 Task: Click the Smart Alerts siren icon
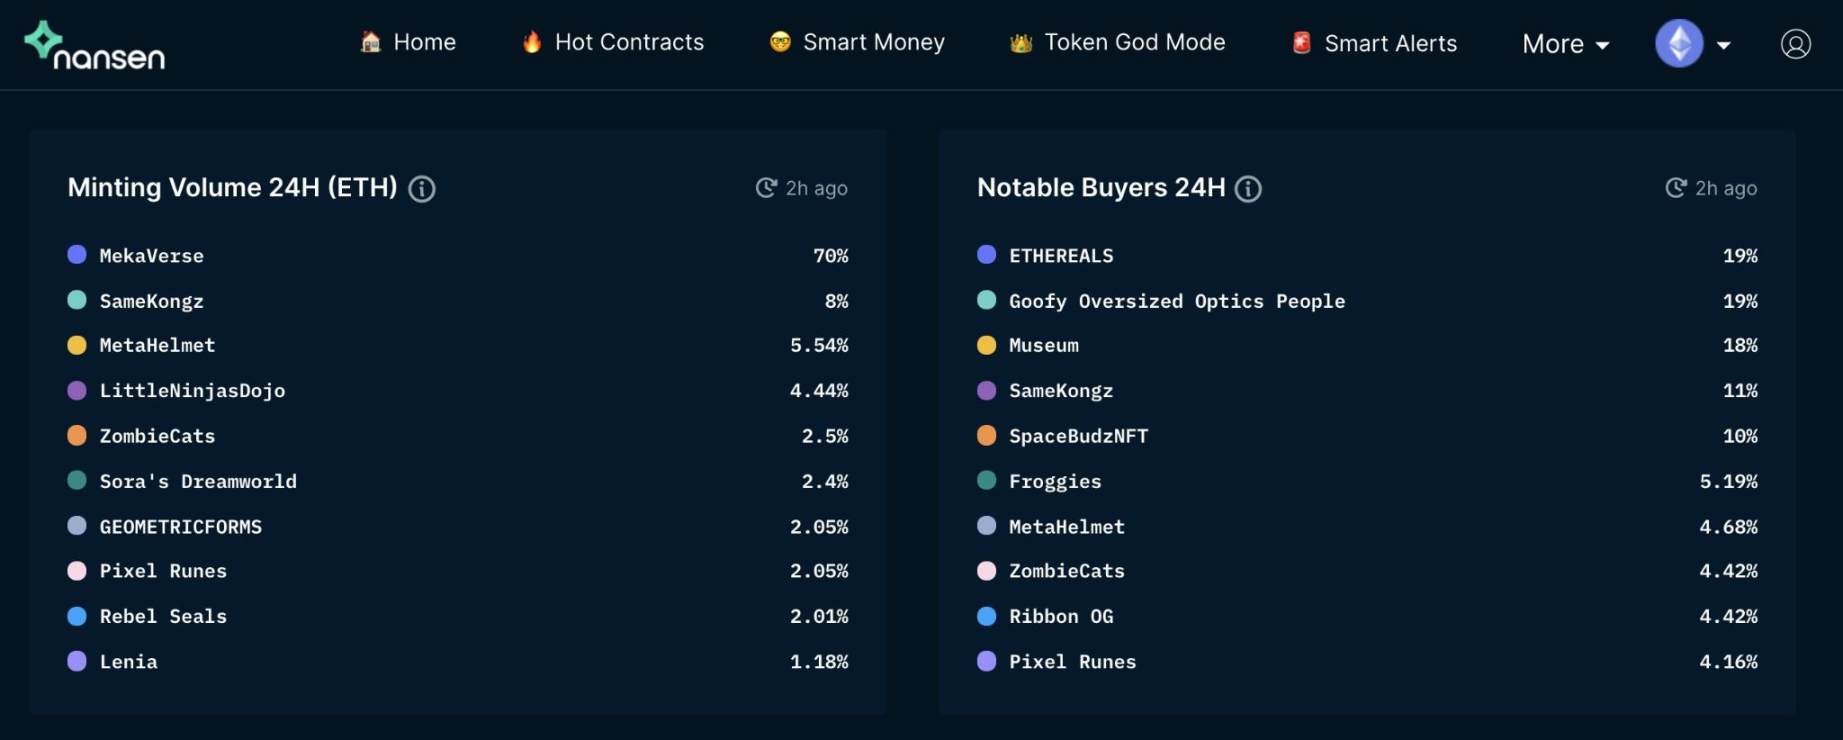pos(1301,43)
